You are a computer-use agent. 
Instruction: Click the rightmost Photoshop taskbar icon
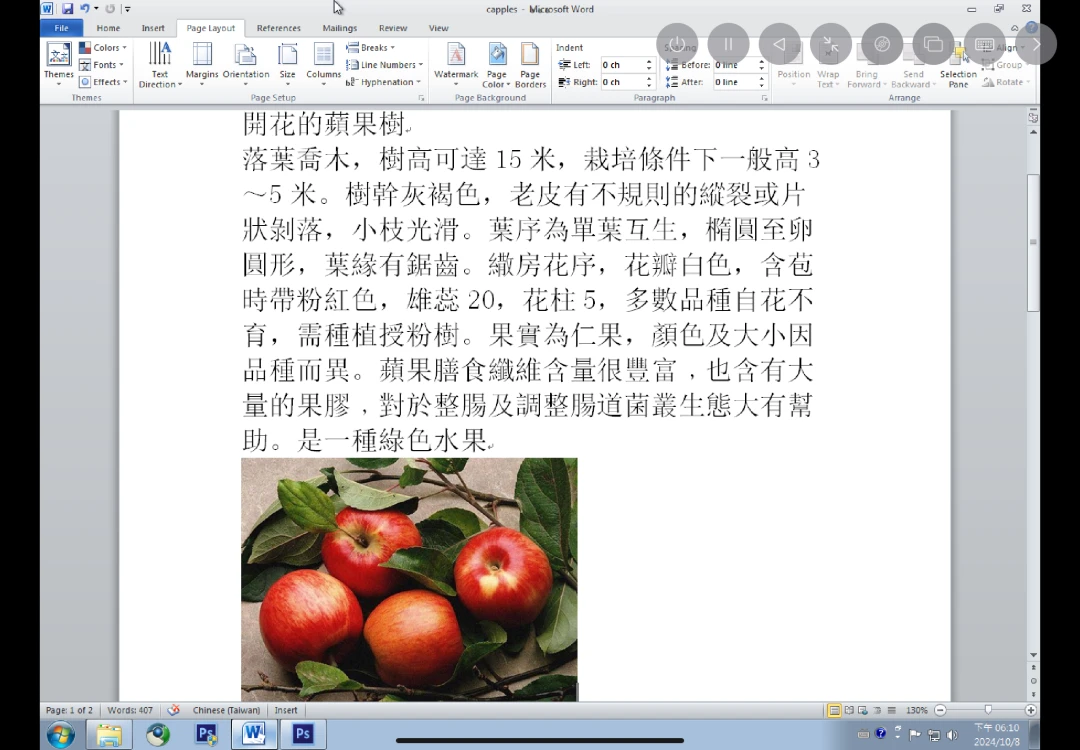point(302,734)
